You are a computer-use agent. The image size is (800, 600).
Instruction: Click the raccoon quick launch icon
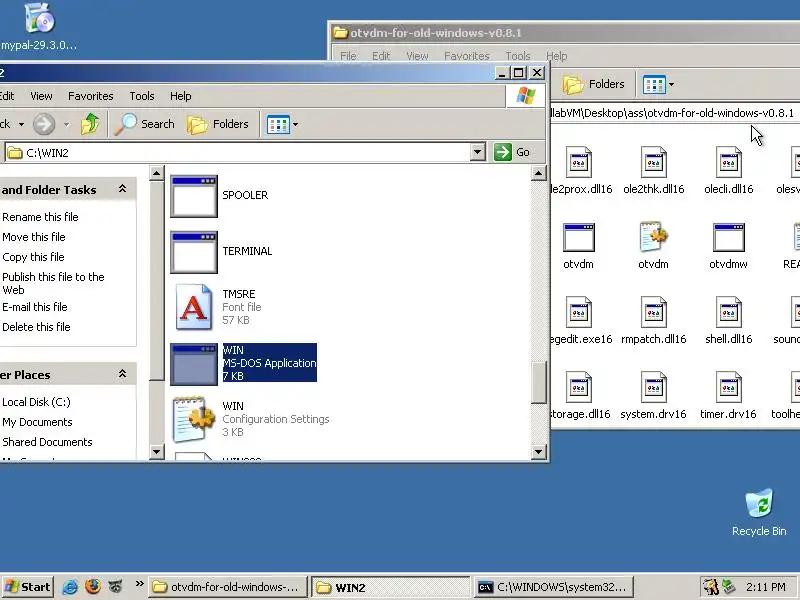[116, 587]
